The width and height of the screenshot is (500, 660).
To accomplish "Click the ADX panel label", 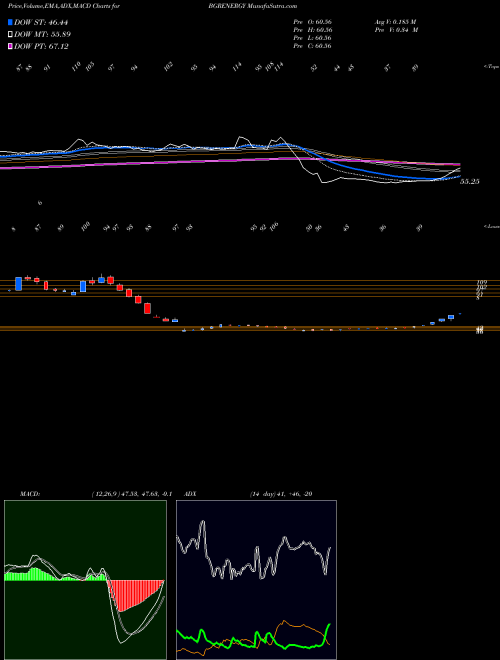I will pos(190,494).
